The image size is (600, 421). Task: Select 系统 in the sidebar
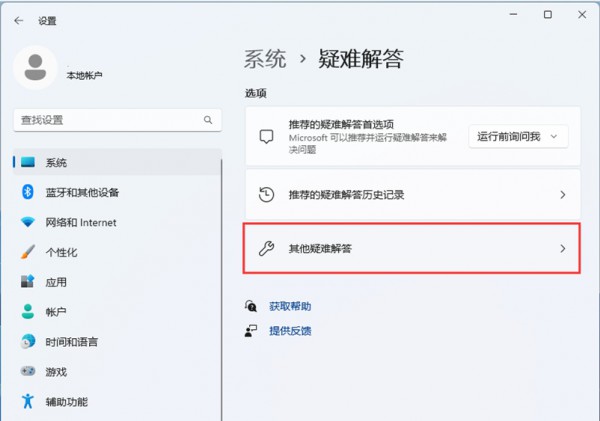56,162
